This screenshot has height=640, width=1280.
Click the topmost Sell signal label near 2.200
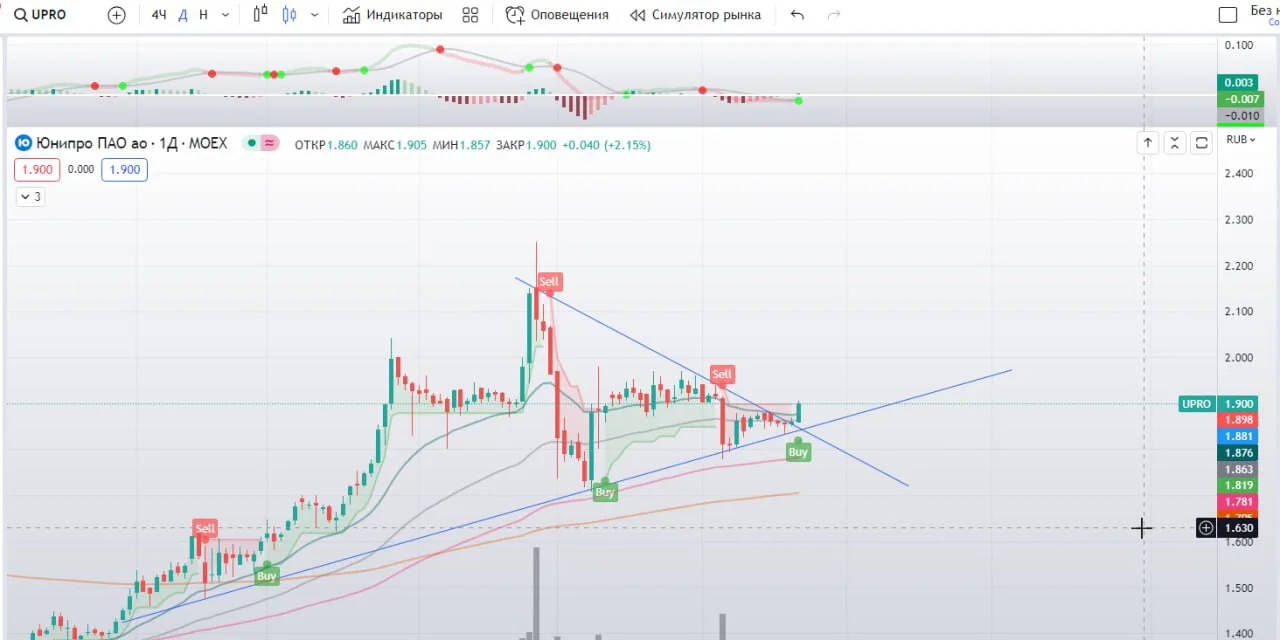[x=549, y=282]
